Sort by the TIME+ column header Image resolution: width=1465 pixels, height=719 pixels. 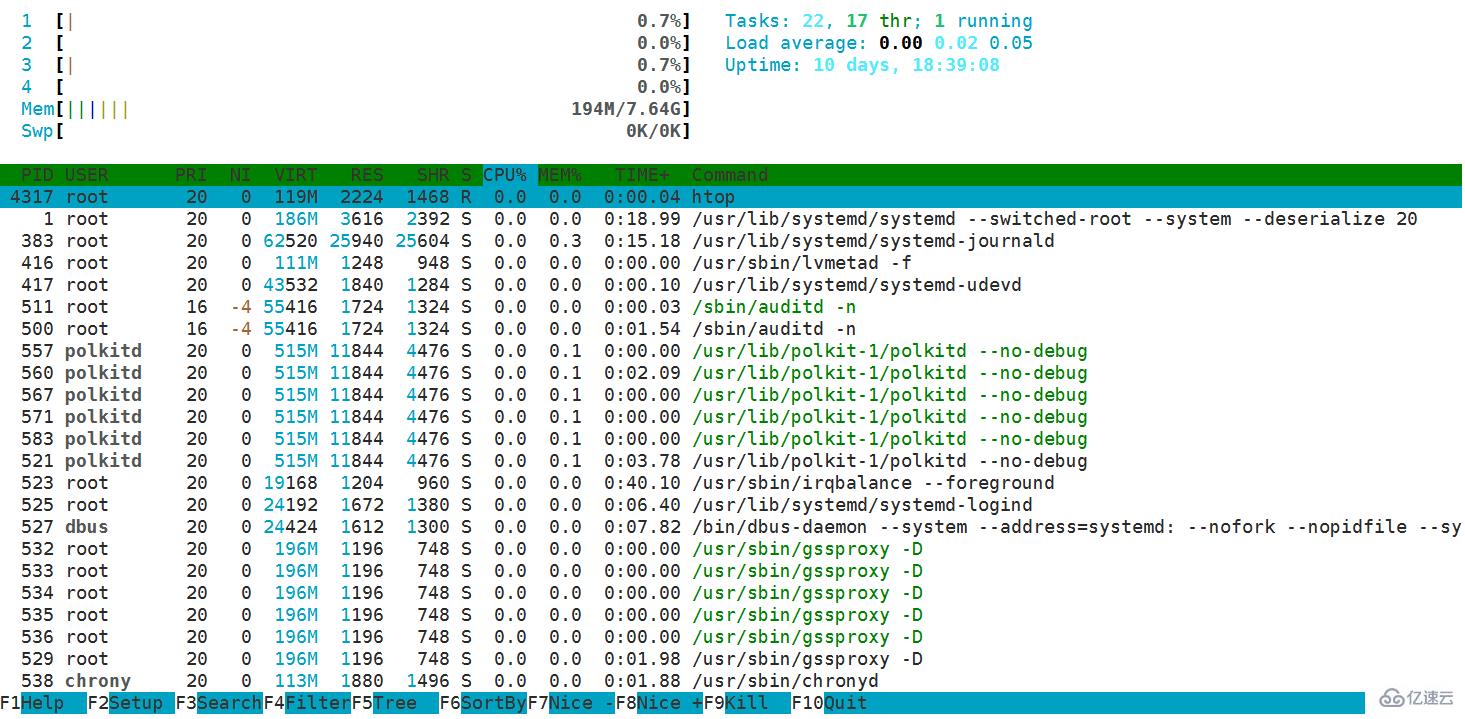point(642,175)
